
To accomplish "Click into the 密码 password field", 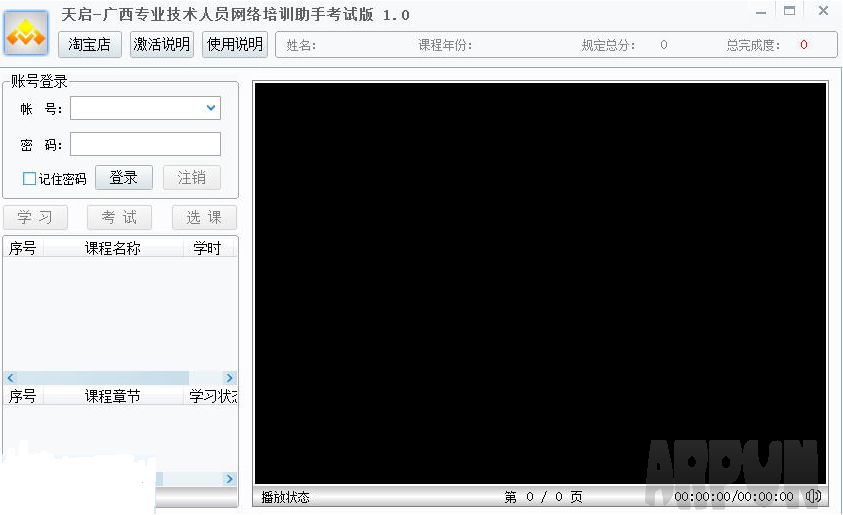I will [x=145, y=144].
